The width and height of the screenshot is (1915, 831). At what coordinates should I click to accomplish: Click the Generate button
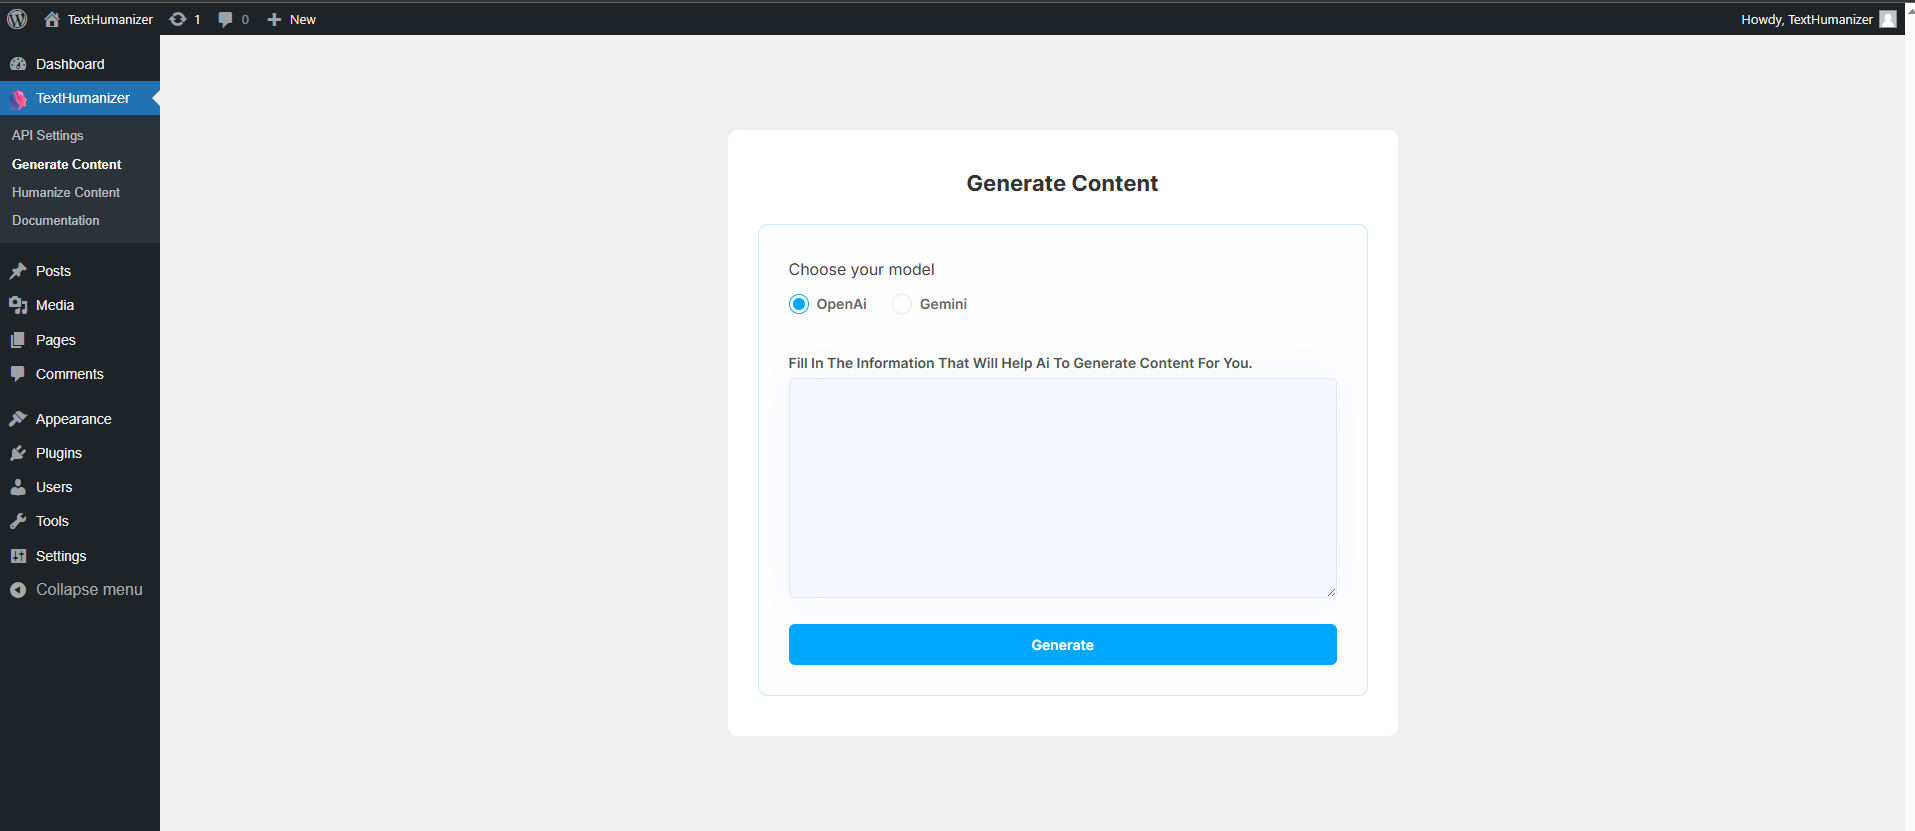click(1062, 644)
